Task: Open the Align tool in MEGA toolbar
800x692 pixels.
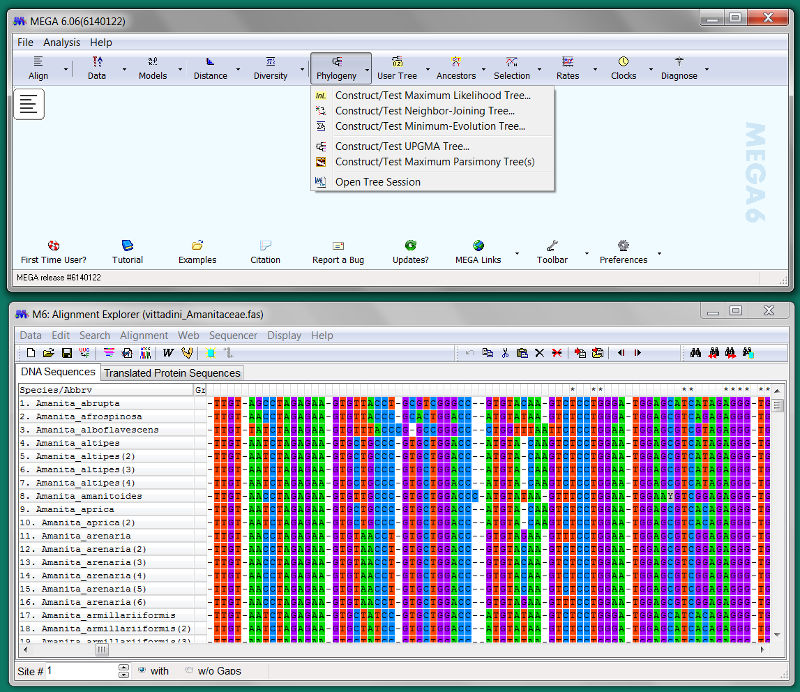Action: point(38,68)
